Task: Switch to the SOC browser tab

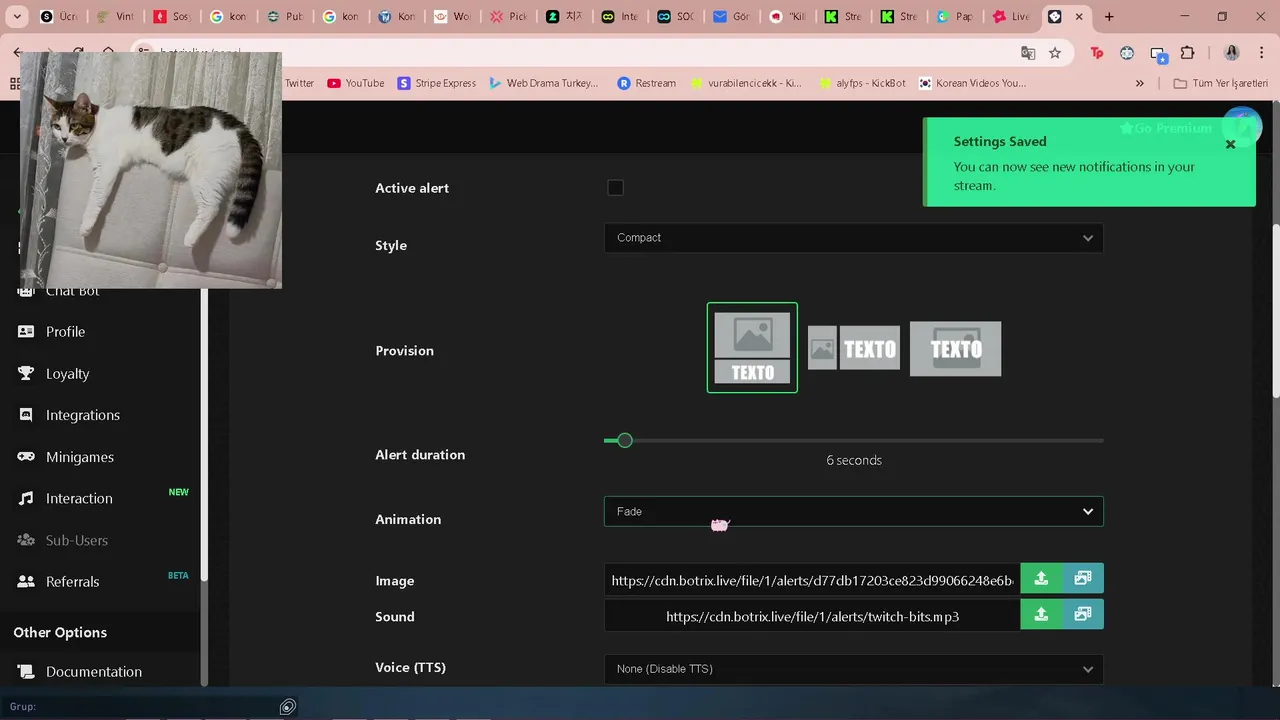Action: [x=675, y=17]
